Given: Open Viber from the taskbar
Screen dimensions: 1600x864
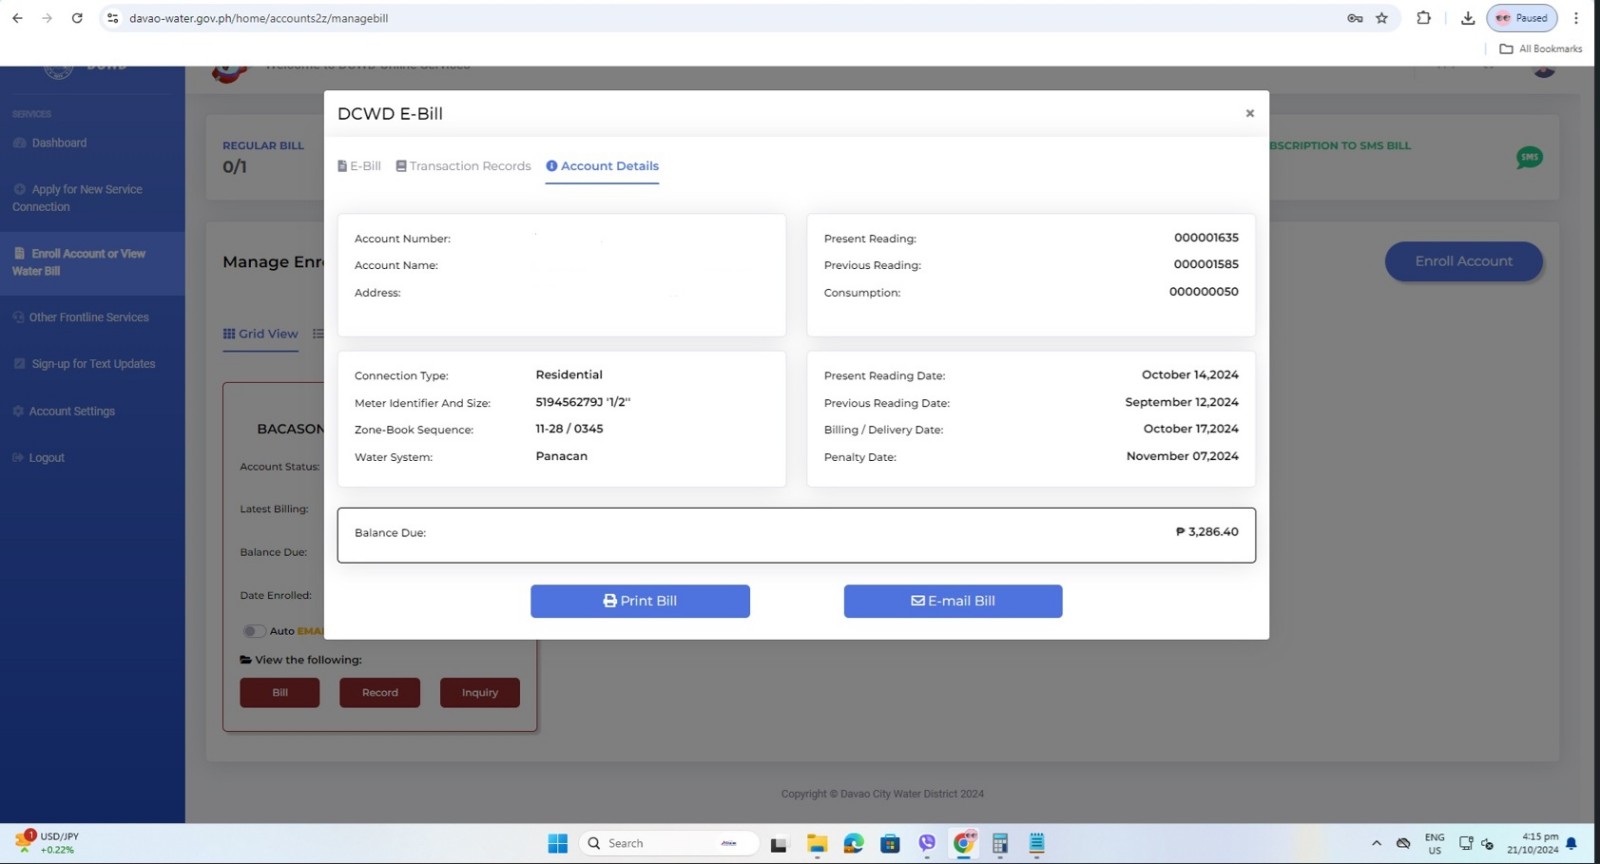Looking at the screenshot, I should [x=927, y=844].
